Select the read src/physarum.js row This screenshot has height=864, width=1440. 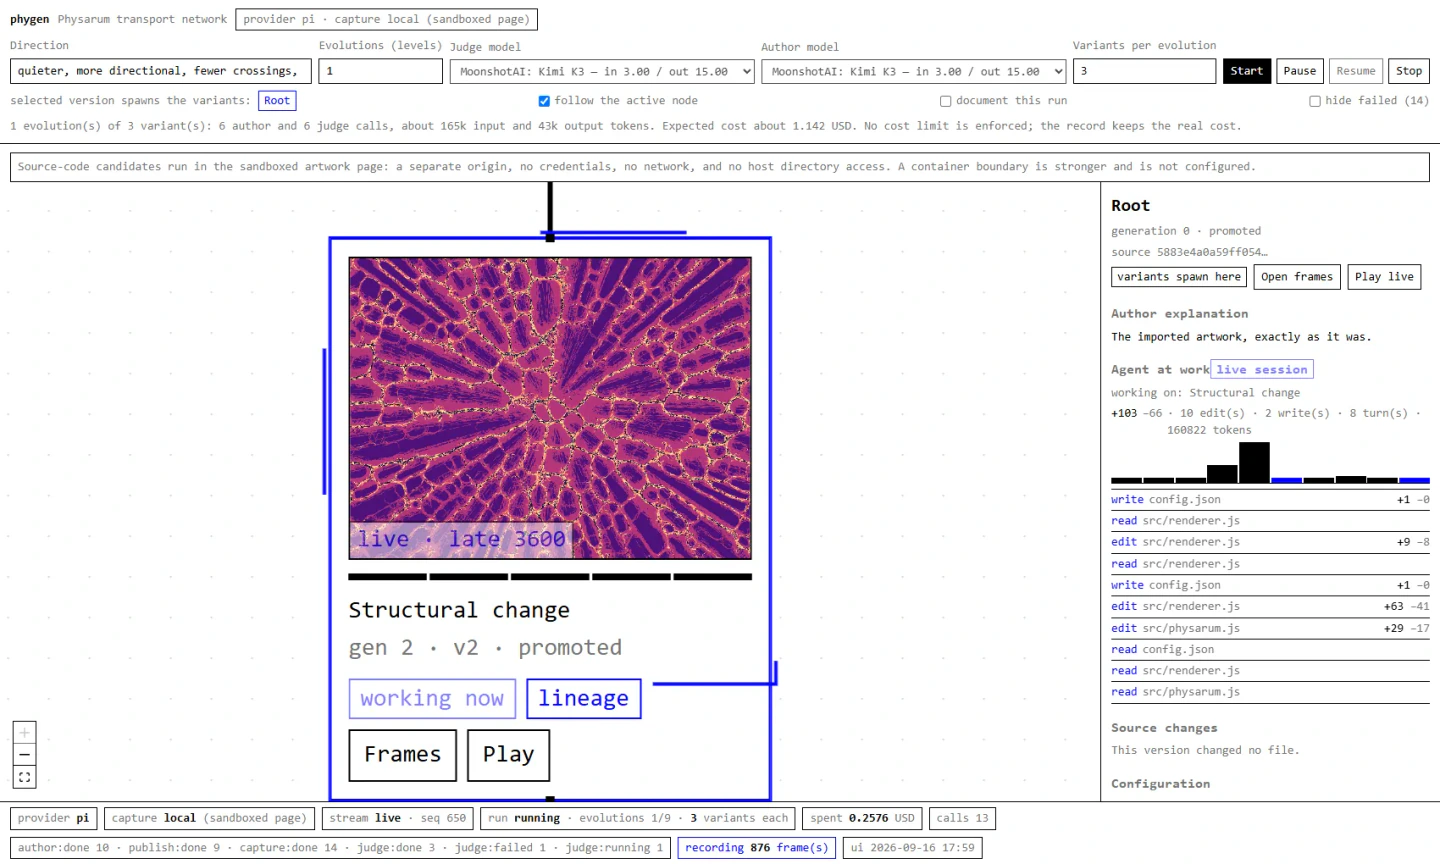point(1270,692)
